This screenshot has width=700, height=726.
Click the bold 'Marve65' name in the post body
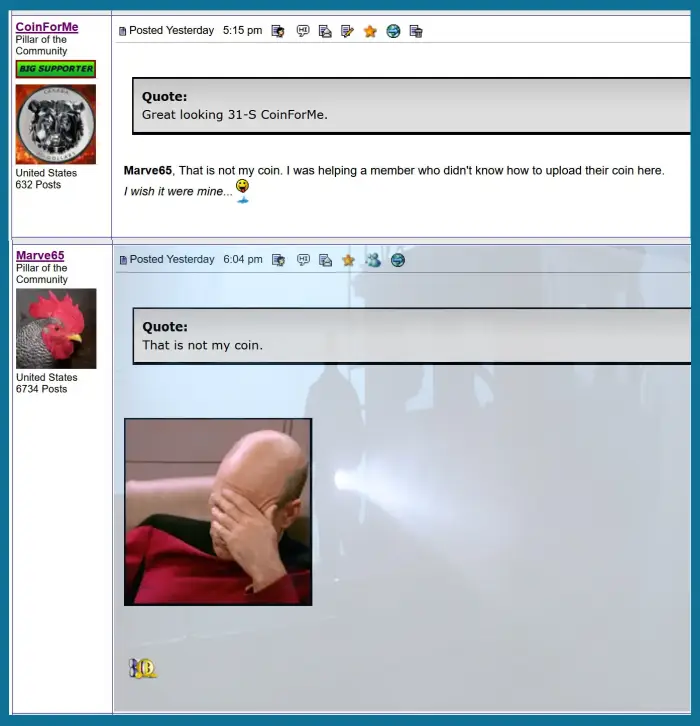148,170
